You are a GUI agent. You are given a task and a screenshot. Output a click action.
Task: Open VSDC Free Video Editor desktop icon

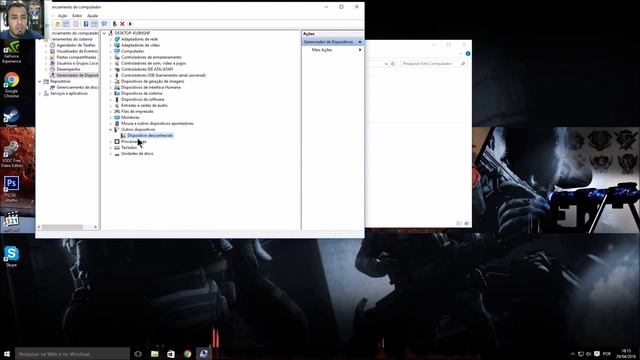[x=11, y=154]
